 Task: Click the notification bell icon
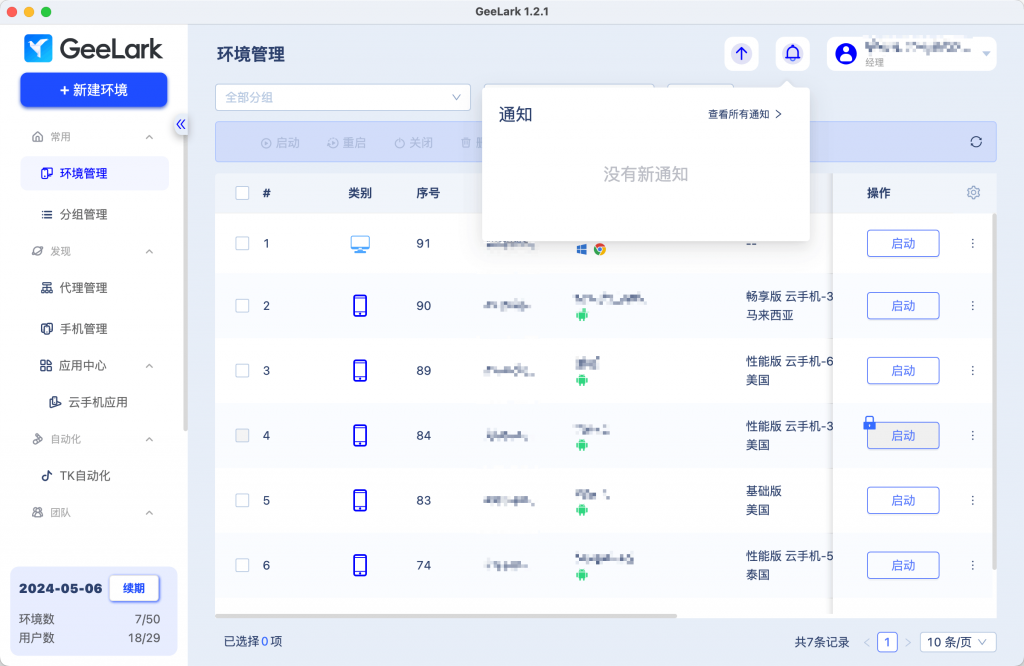click(792, 54)
